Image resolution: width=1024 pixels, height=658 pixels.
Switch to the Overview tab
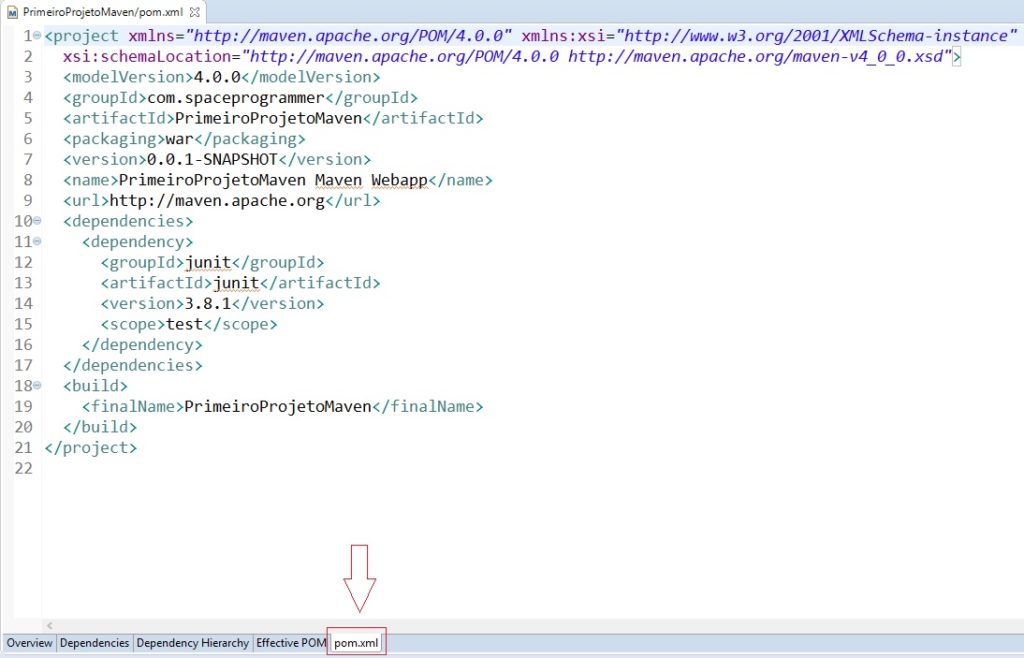tap(29, 643)
